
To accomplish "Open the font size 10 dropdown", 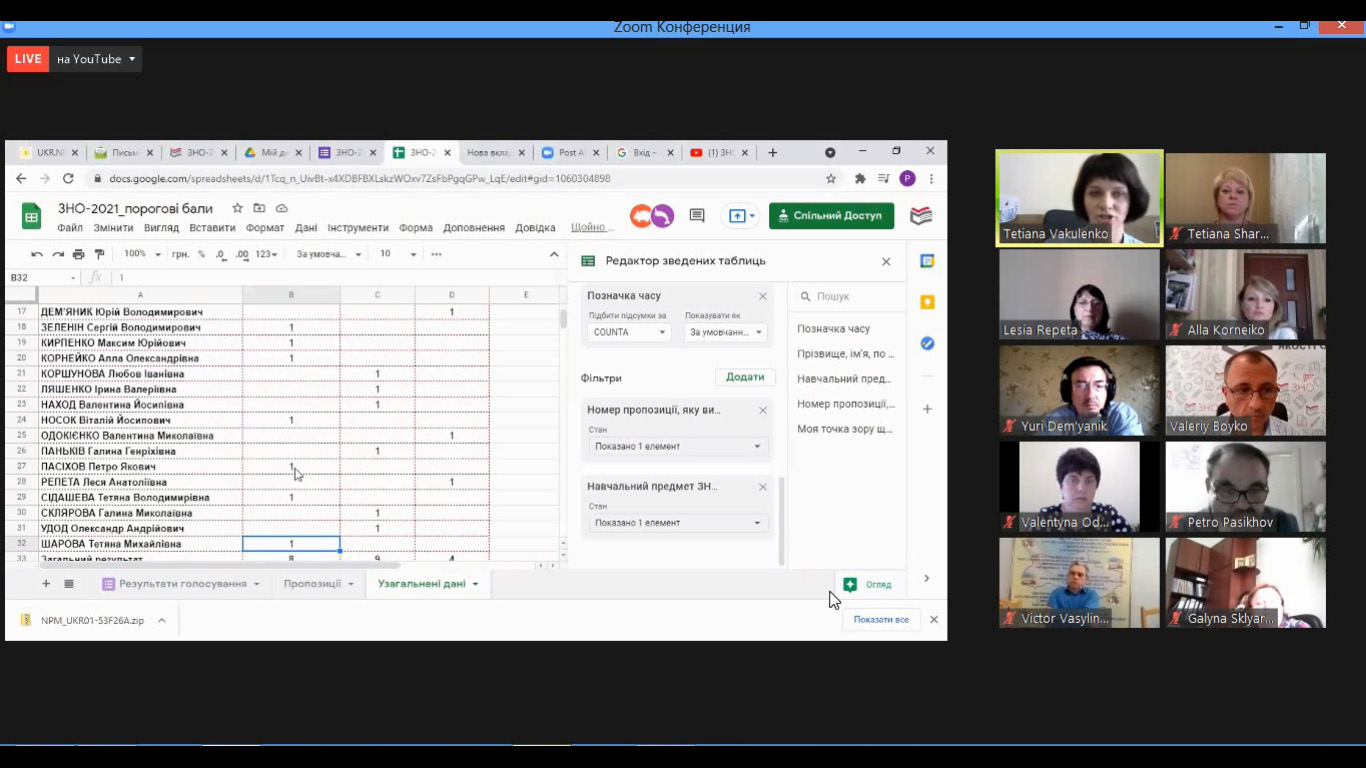I will tap(398, 254).
